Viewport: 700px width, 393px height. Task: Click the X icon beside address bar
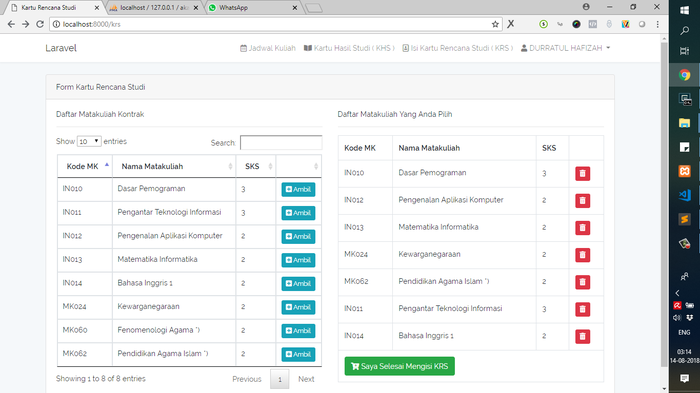click(x=511, y=24)
